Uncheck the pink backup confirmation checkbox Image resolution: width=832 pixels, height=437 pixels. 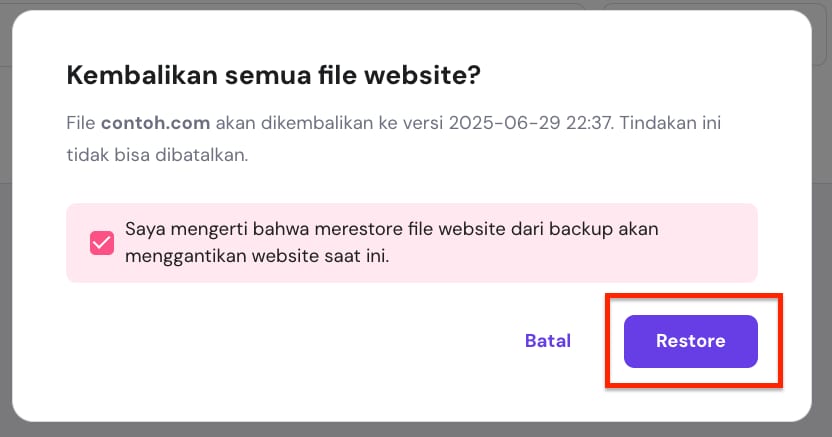[x=102, y=242]
